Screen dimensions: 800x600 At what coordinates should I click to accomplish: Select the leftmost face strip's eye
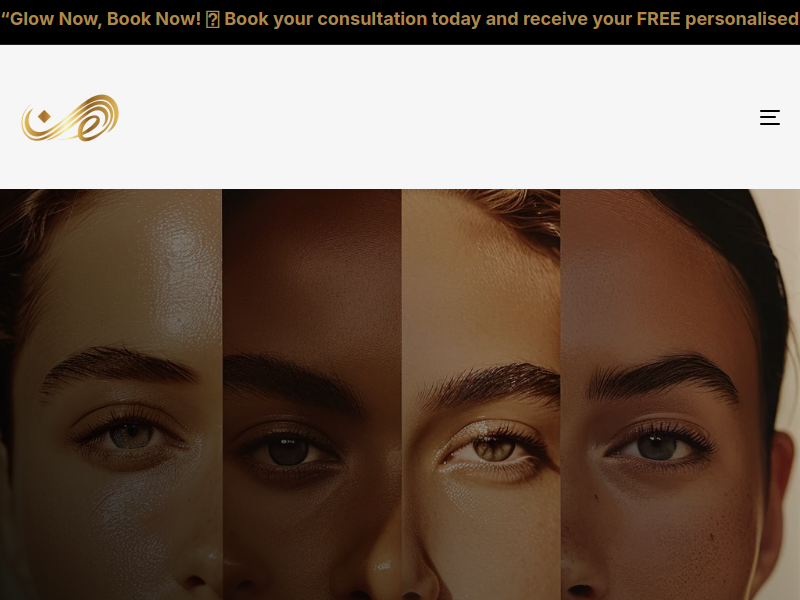point(130,434)
